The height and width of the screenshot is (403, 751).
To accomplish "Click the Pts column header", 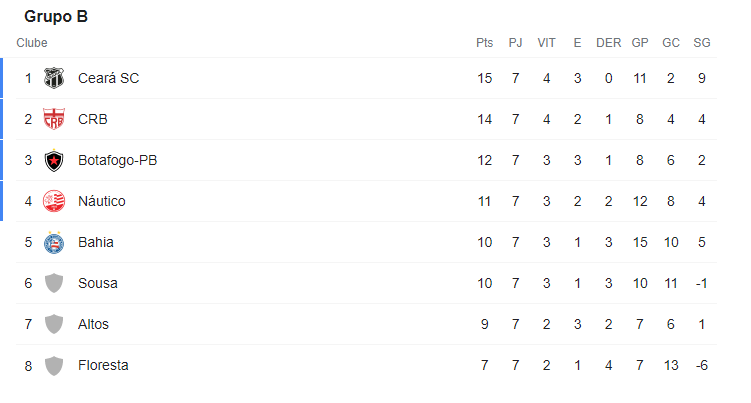I will [485, 43].
